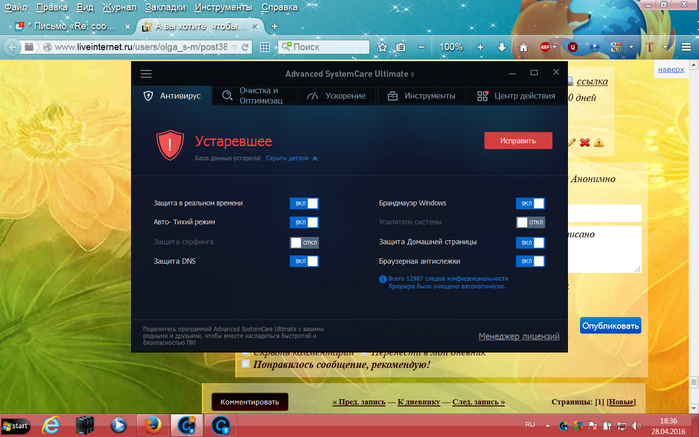The image size is (699, 437).
Task: Open the Файл menu in Firefox
Action: coord(16,8)
